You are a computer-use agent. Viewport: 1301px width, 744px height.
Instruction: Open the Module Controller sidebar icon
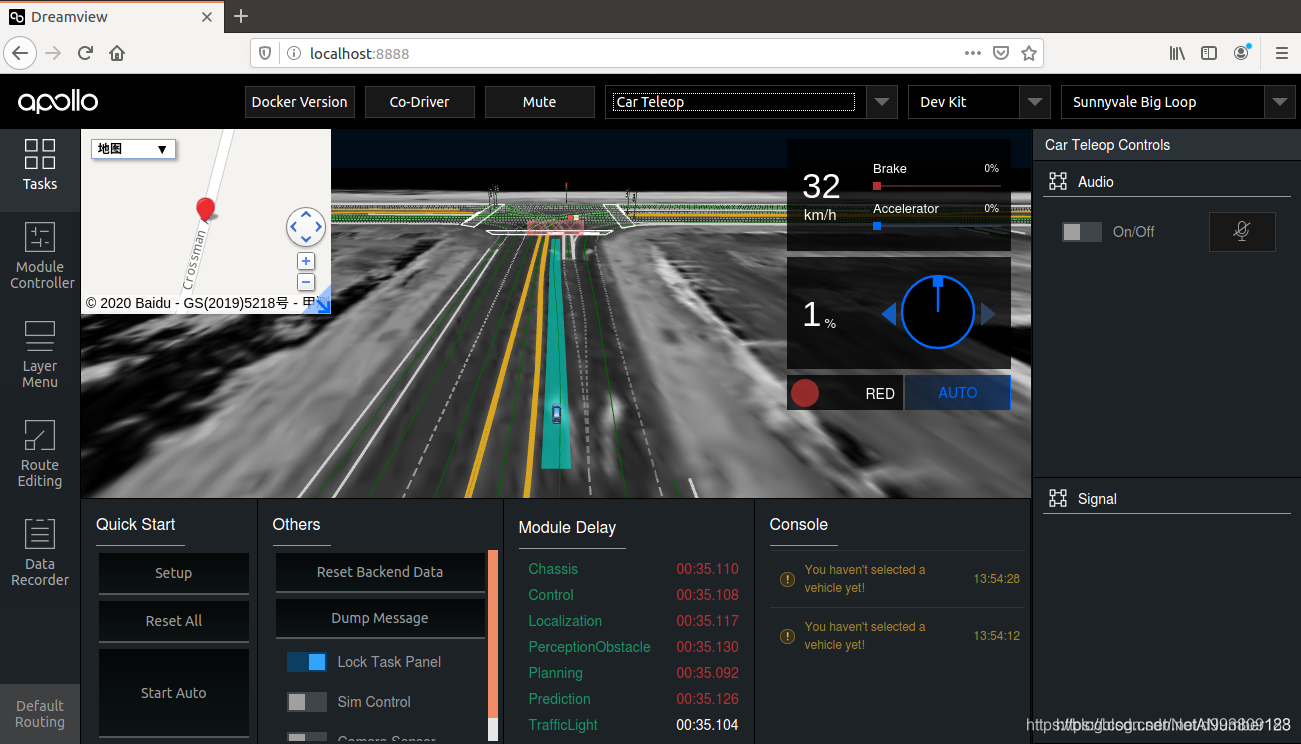(x=40, y=257)
